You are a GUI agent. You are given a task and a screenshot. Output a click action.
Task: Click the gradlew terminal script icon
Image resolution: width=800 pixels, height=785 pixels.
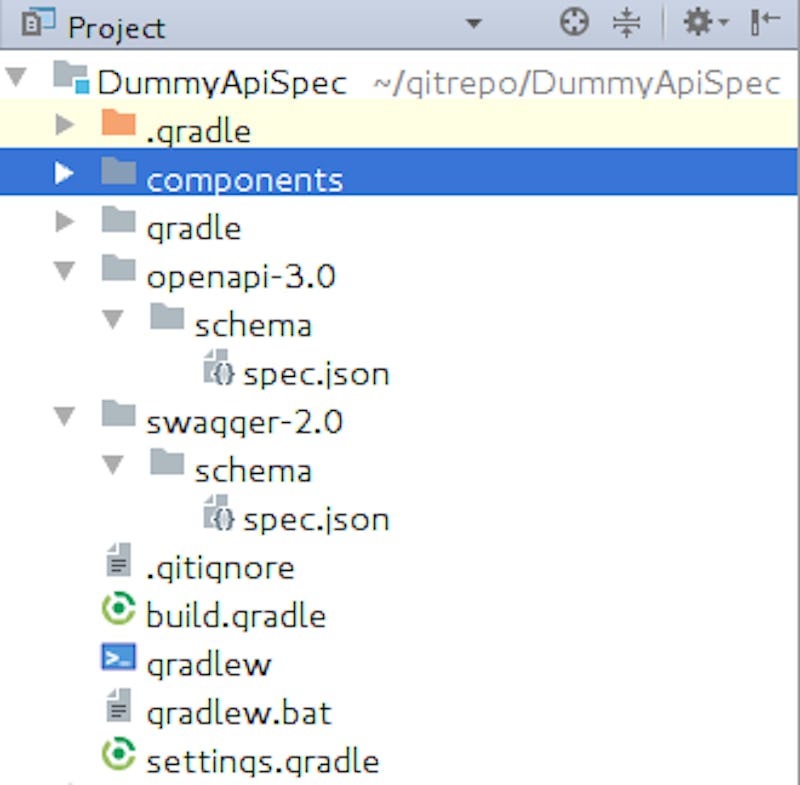click(118, 661)
